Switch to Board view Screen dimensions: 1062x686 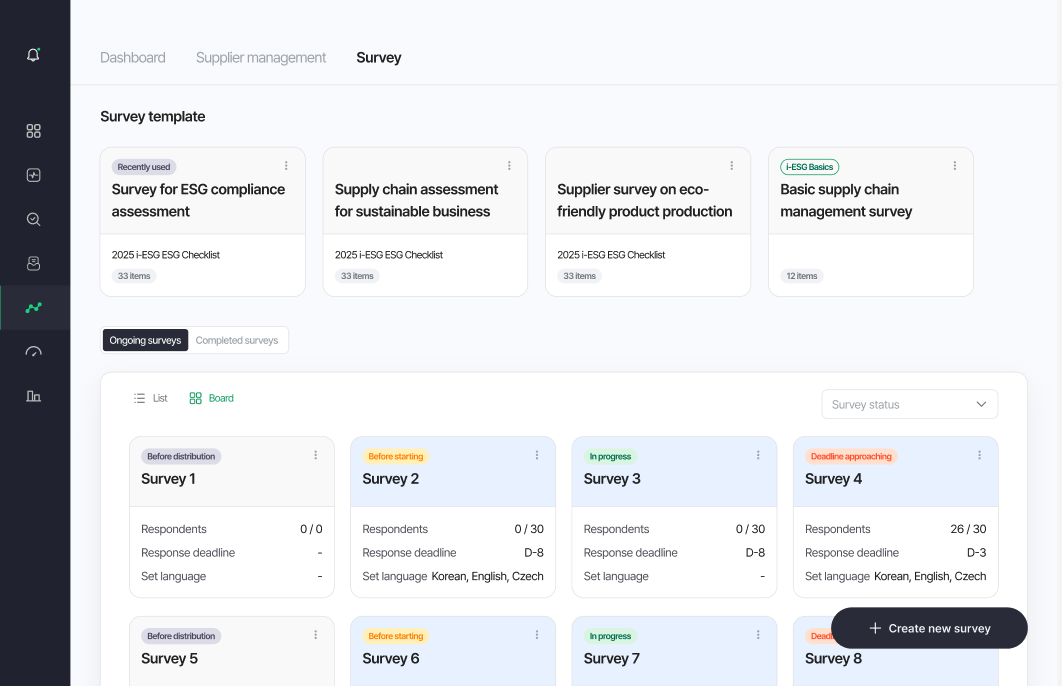click(x=211, y=398)
